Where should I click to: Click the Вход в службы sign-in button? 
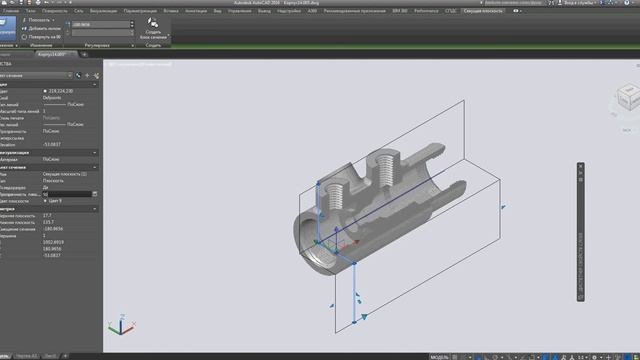pos(578,2)
